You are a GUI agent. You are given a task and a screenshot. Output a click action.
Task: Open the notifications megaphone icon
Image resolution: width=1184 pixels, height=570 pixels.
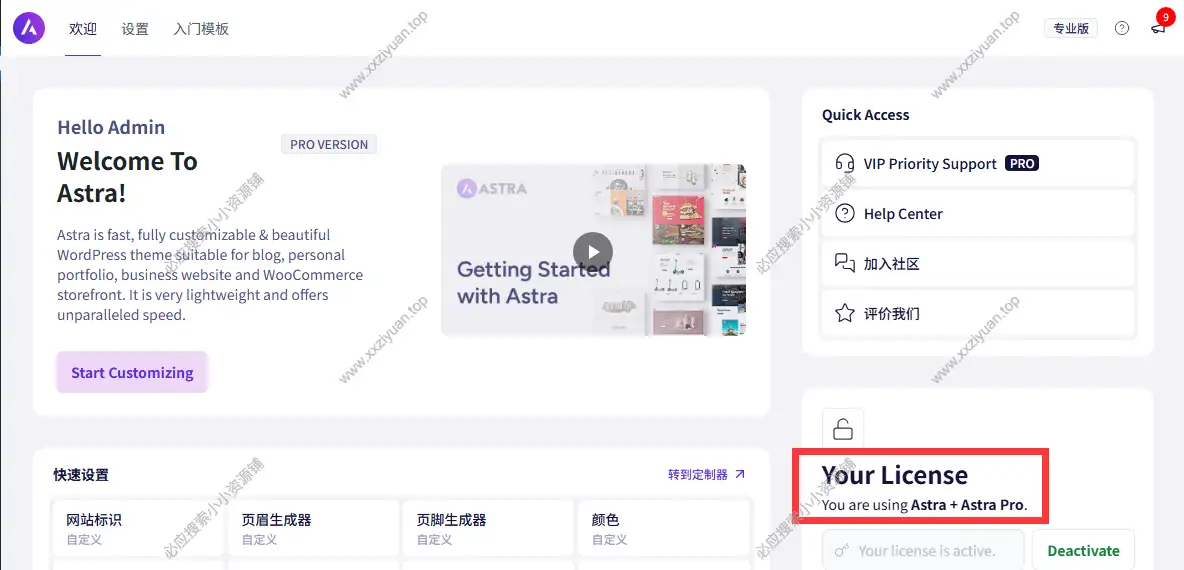1158,28
